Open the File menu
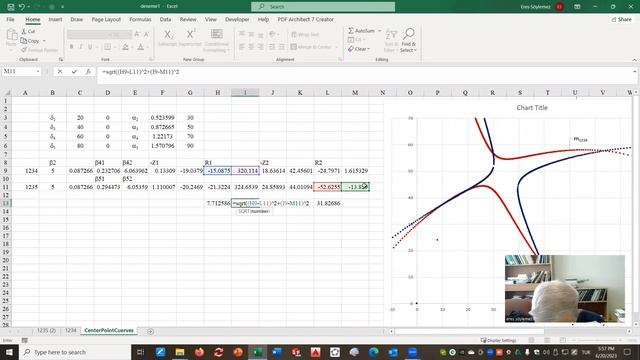Screen dimensions: 640x360 [10, 19]
